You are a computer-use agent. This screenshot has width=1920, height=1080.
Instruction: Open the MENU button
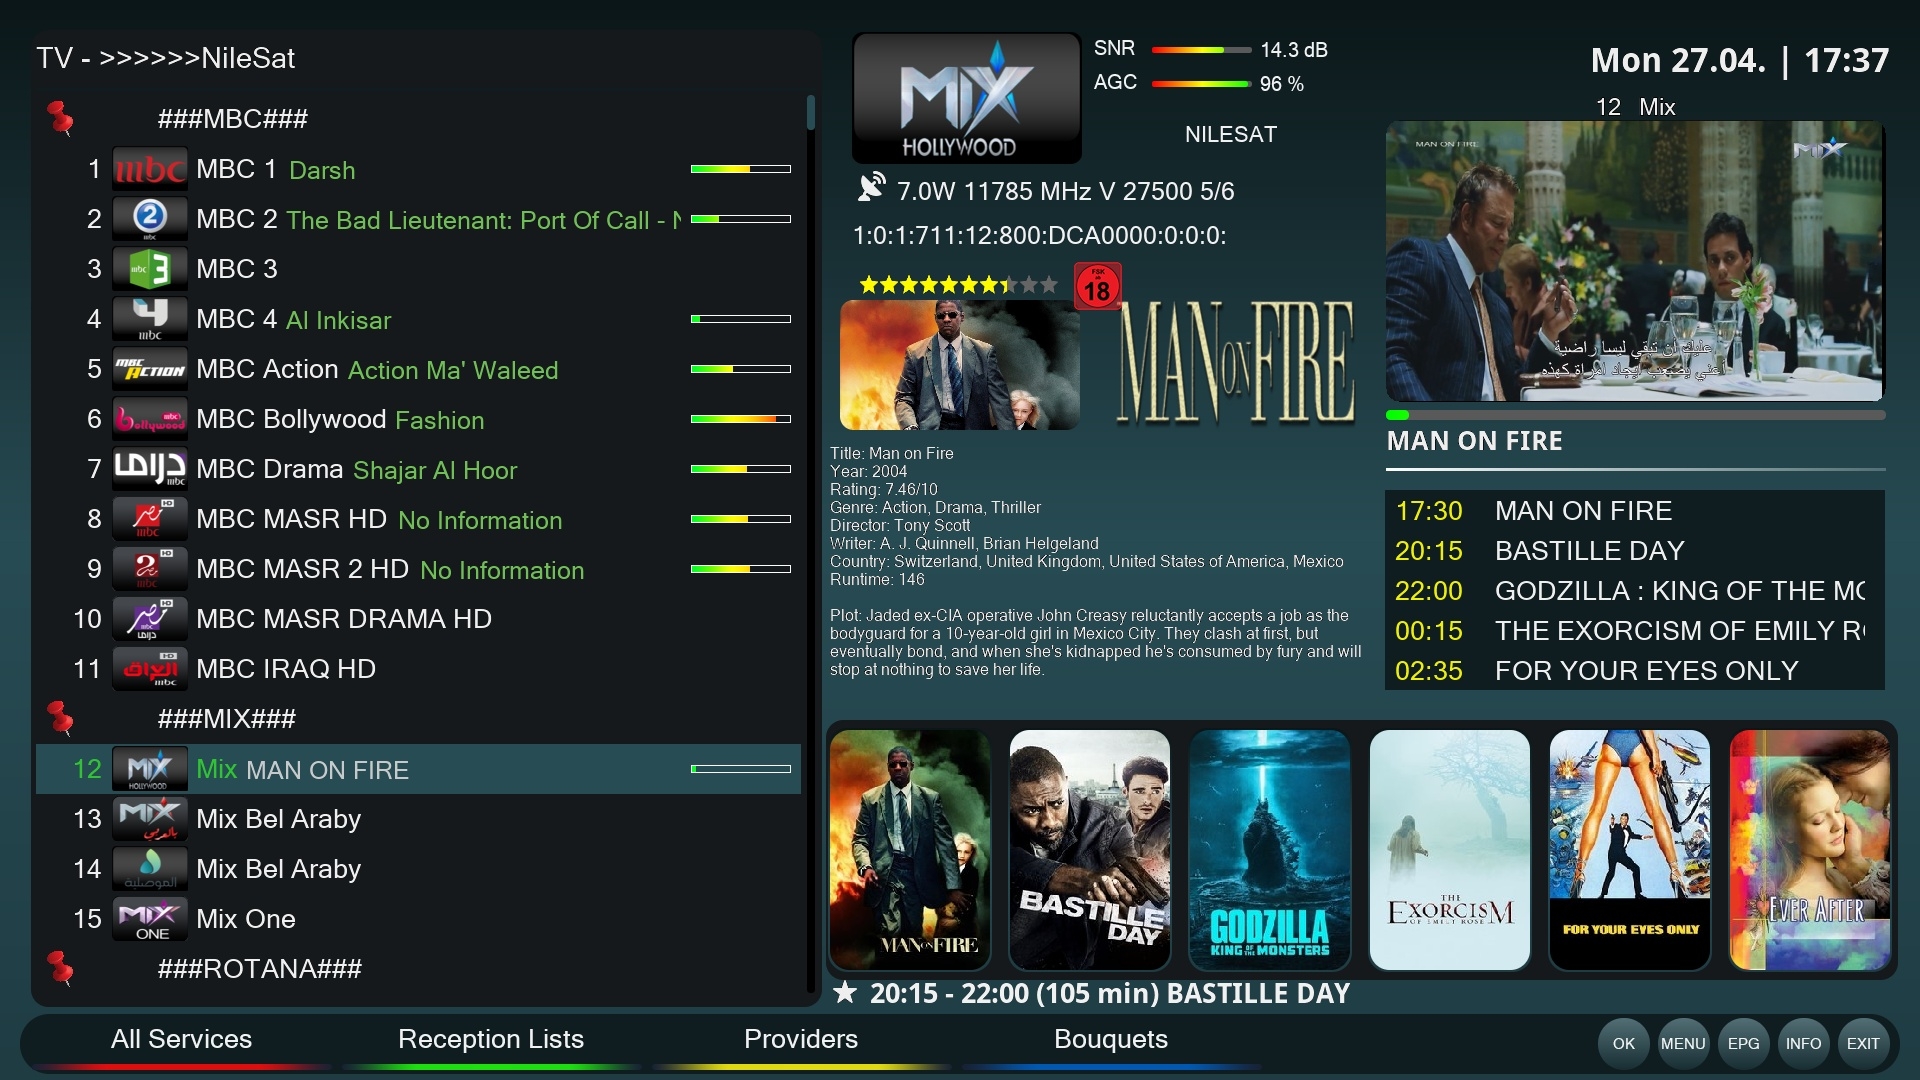tap(1683, 1043)
